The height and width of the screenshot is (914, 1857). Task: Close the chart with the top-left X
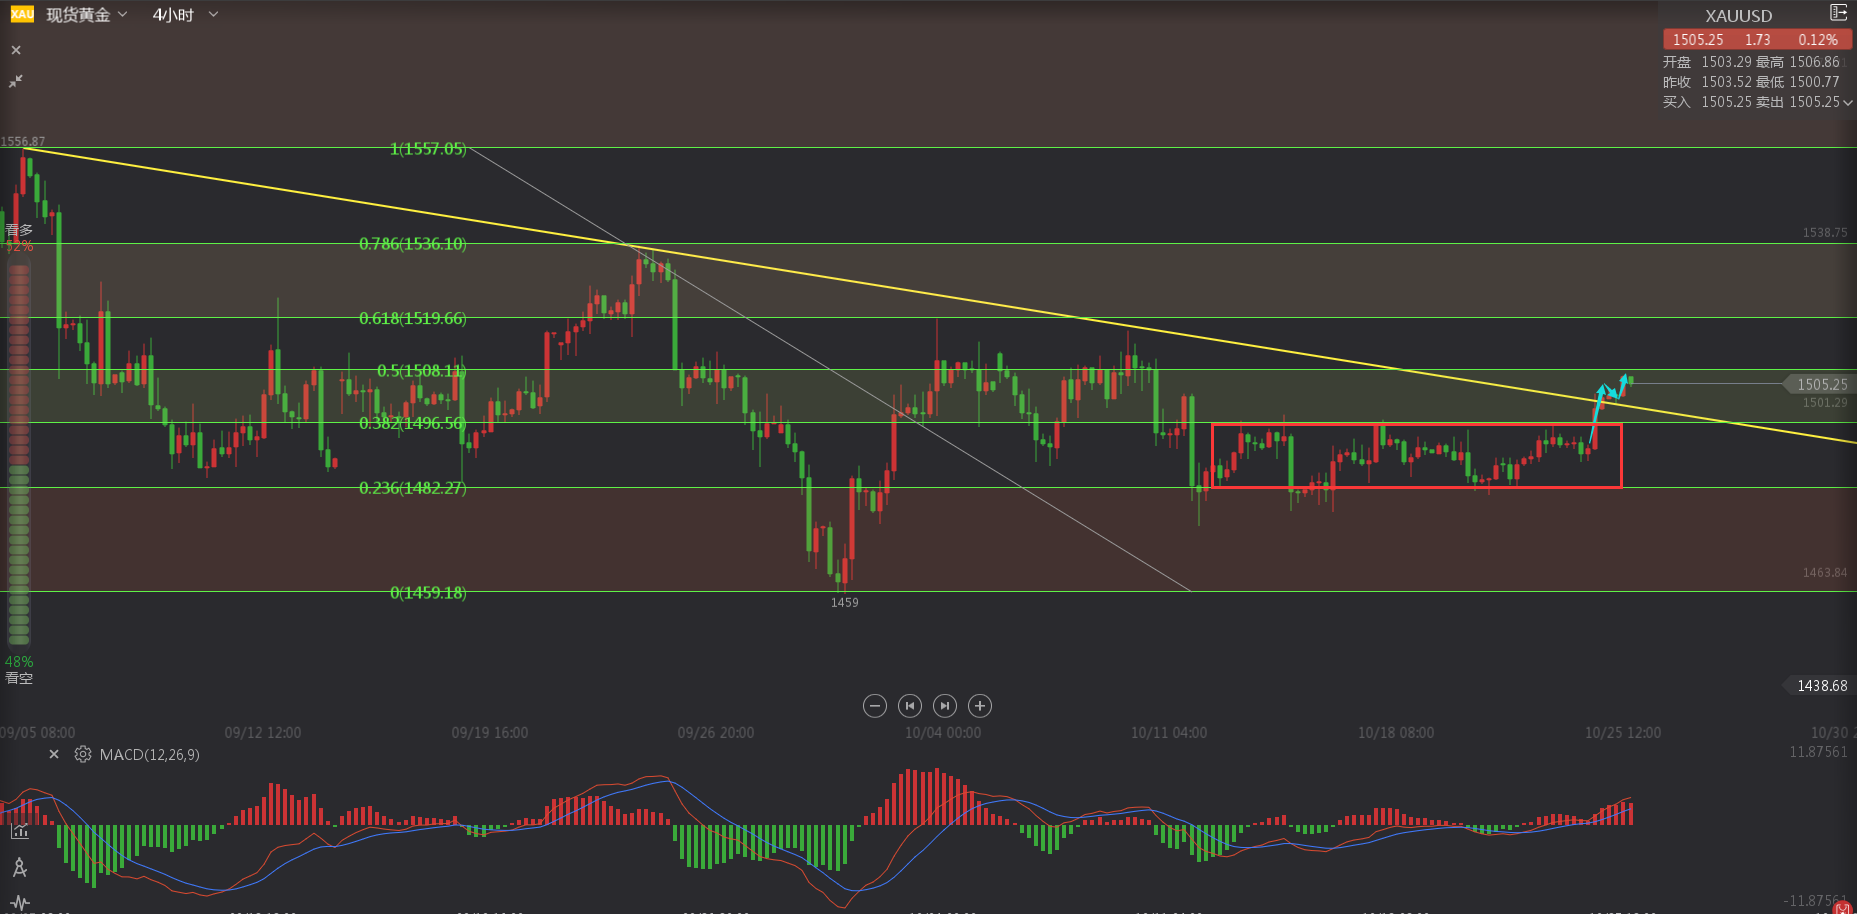click(16, 50)
